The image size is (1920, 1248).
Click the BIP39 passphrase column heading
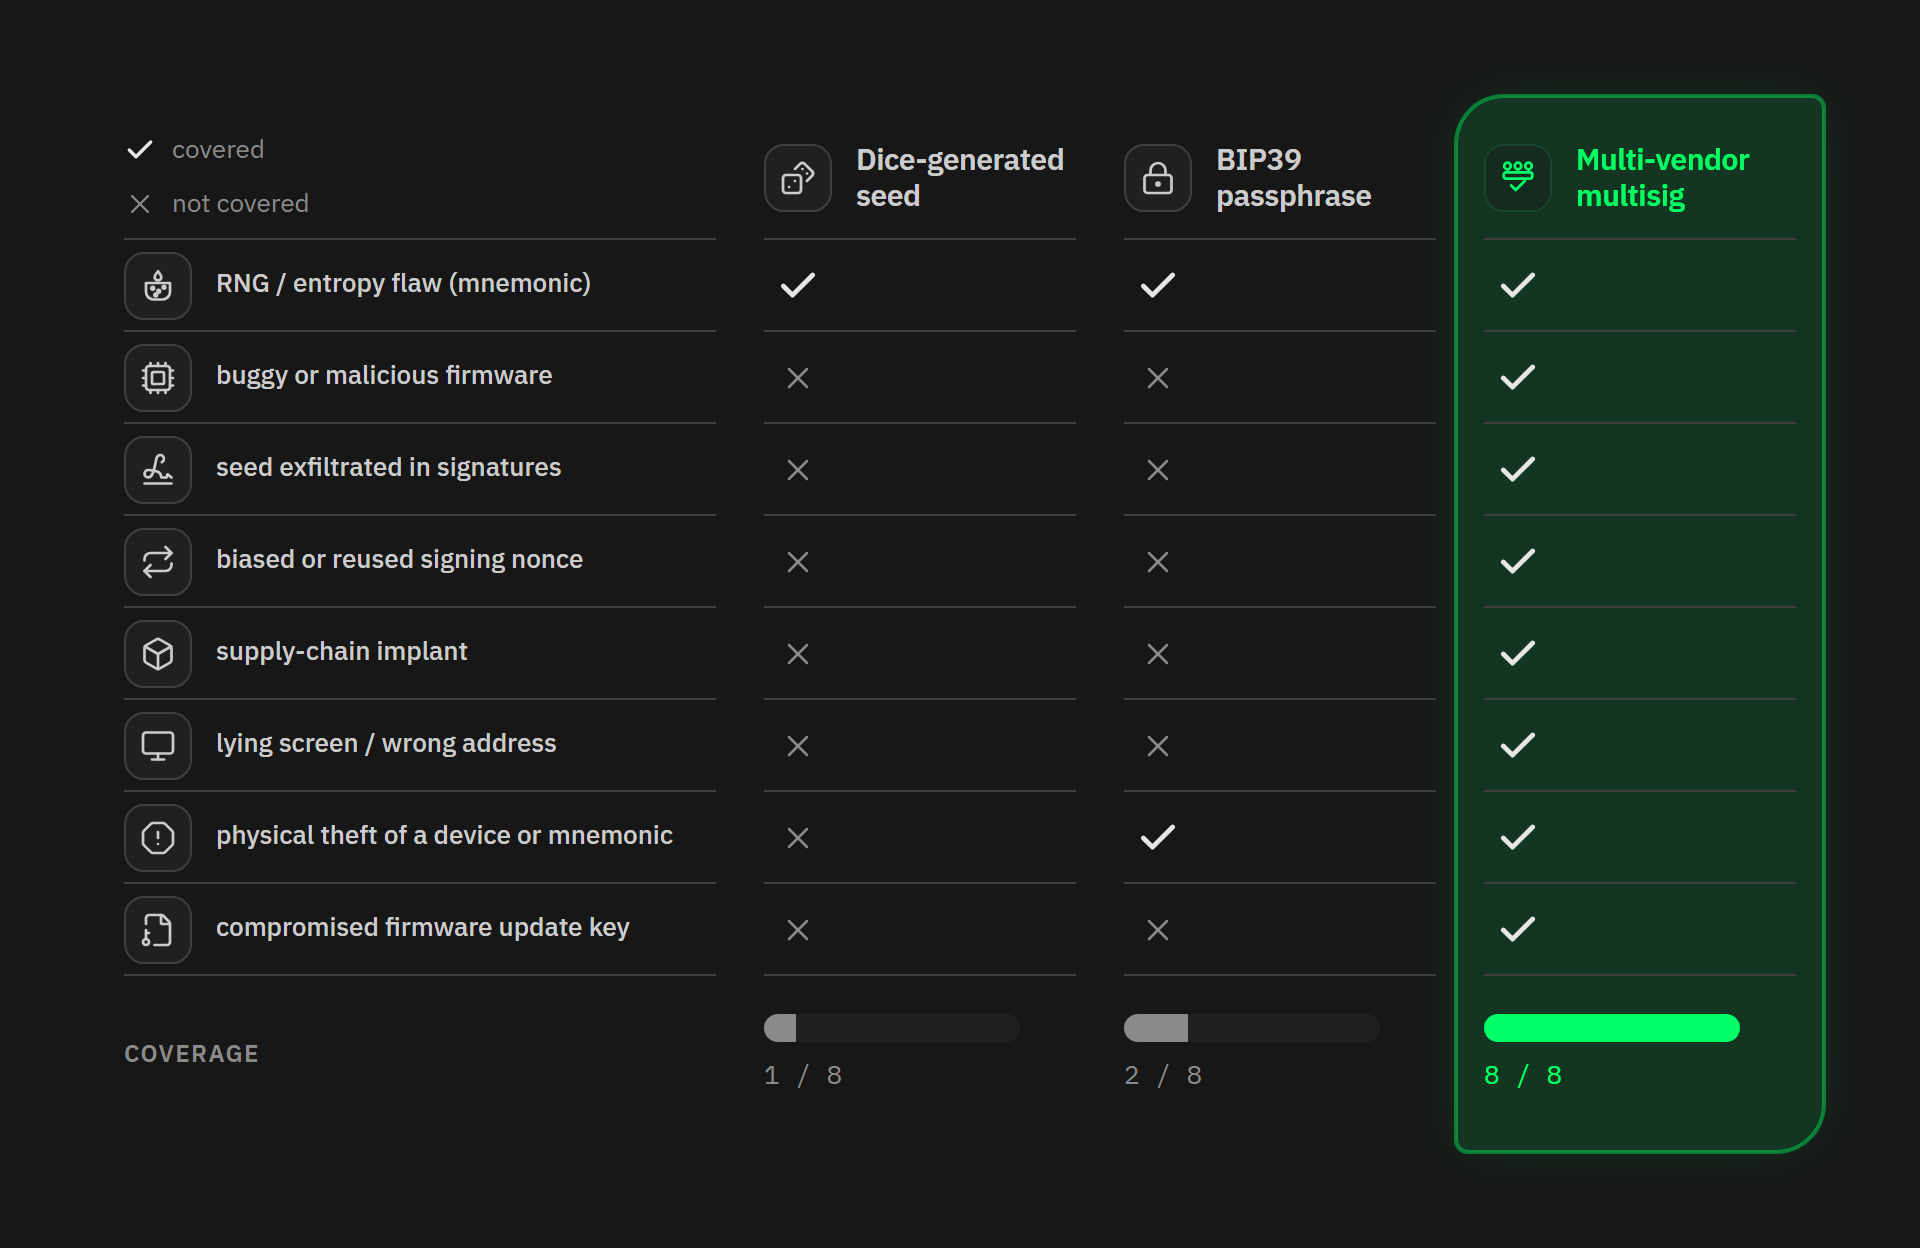click(x=1294, y=178)
